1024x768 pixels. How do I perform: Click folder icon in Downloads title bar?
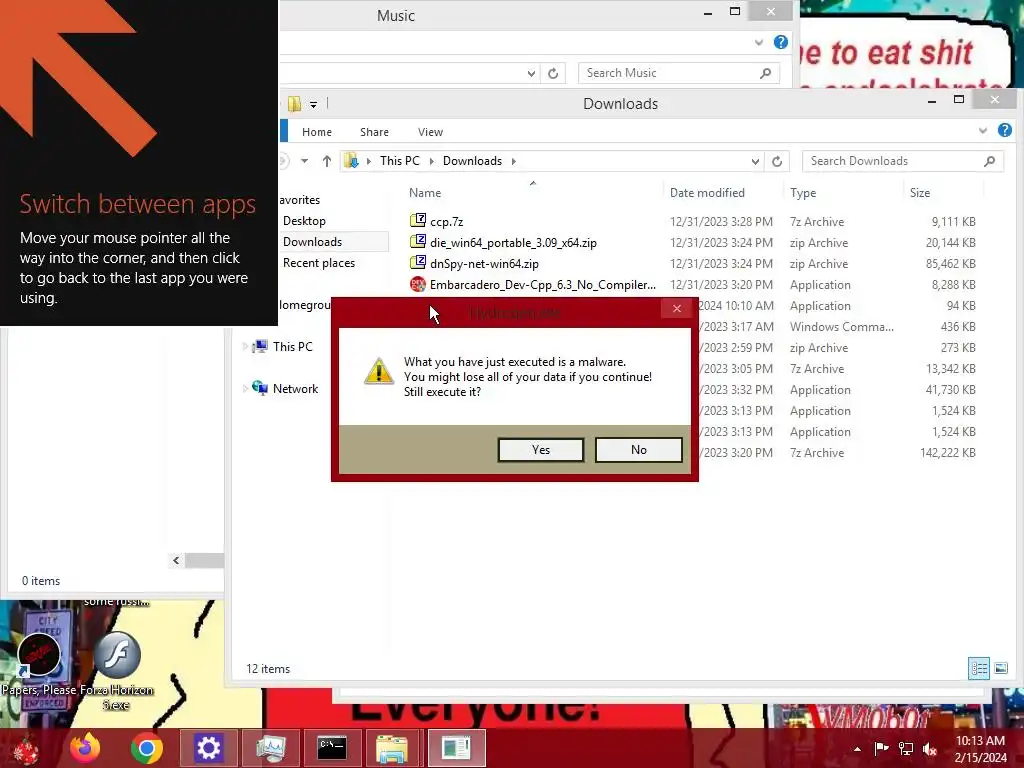tap(295, 103)
